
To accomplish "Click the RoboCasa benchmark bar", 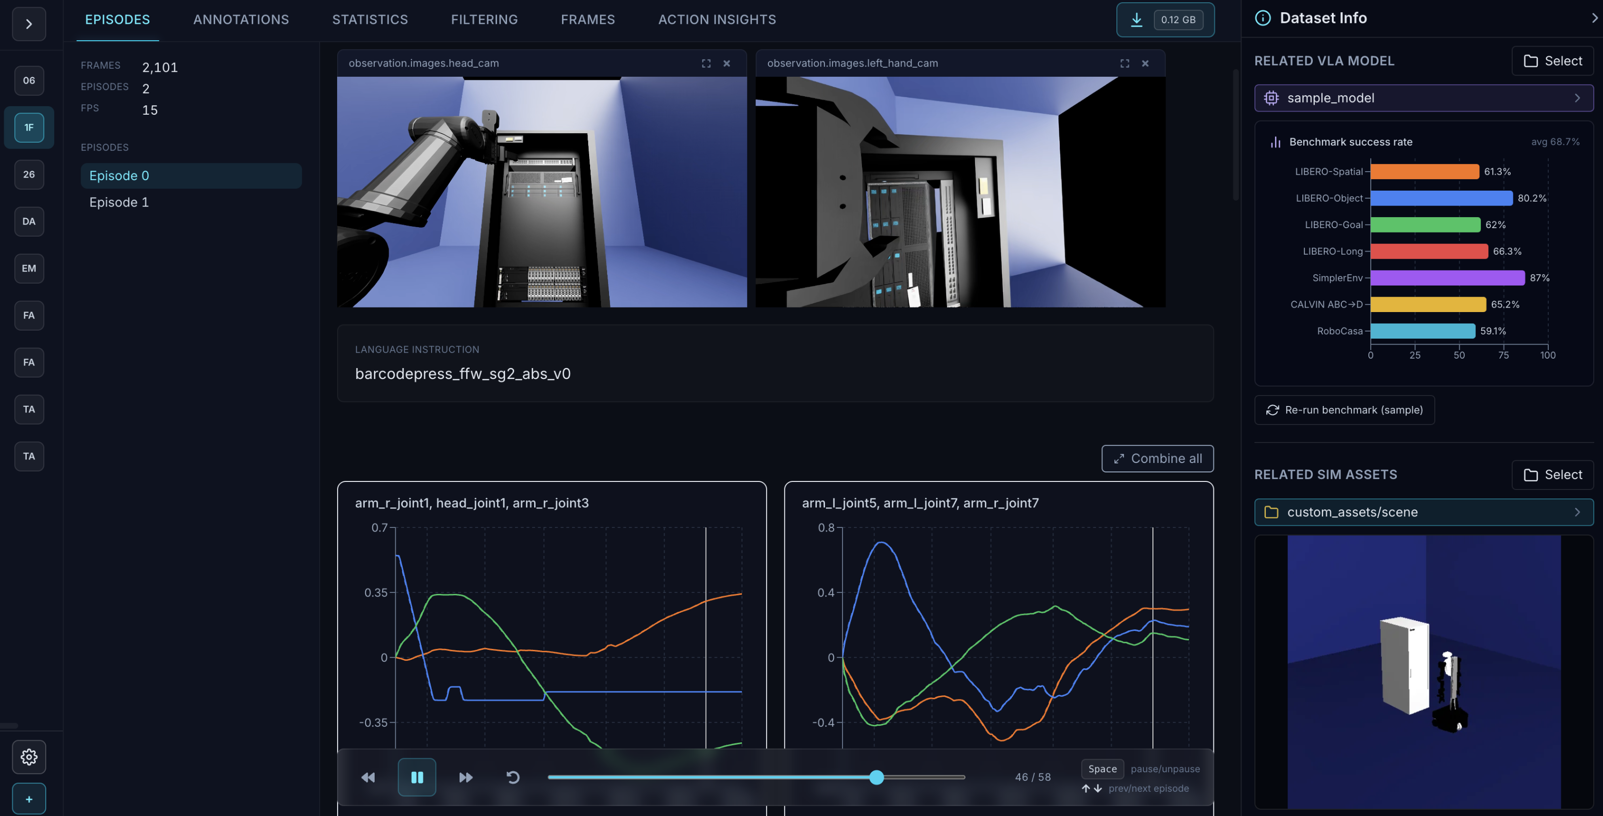I will tap(1422, 331).
